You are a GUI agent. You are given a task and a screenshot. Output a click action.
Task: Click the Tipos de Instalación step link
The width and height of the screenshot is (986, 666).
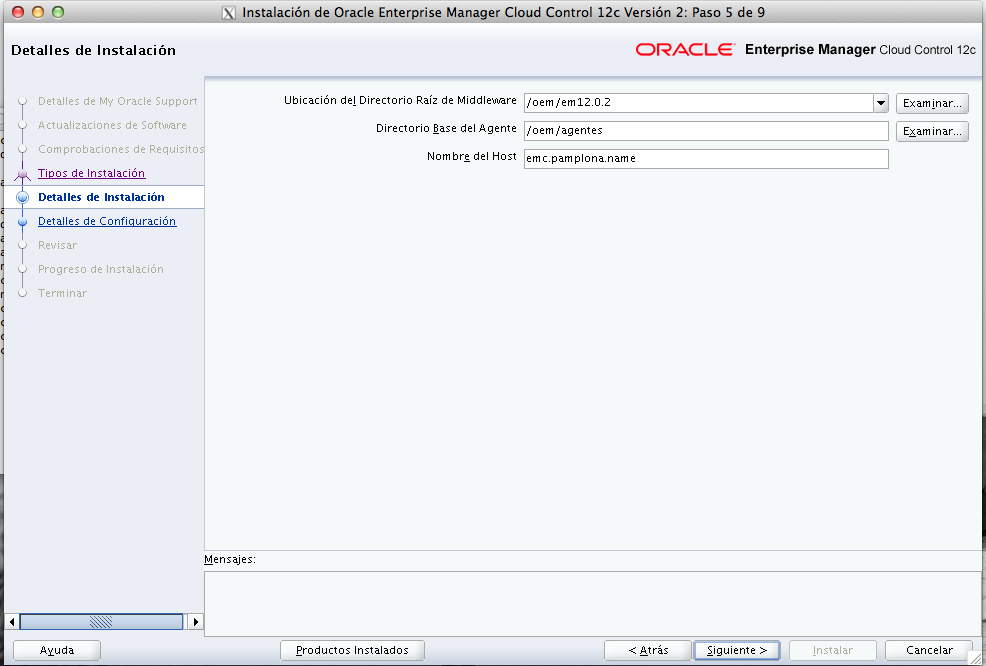click(x=91, y=173)
